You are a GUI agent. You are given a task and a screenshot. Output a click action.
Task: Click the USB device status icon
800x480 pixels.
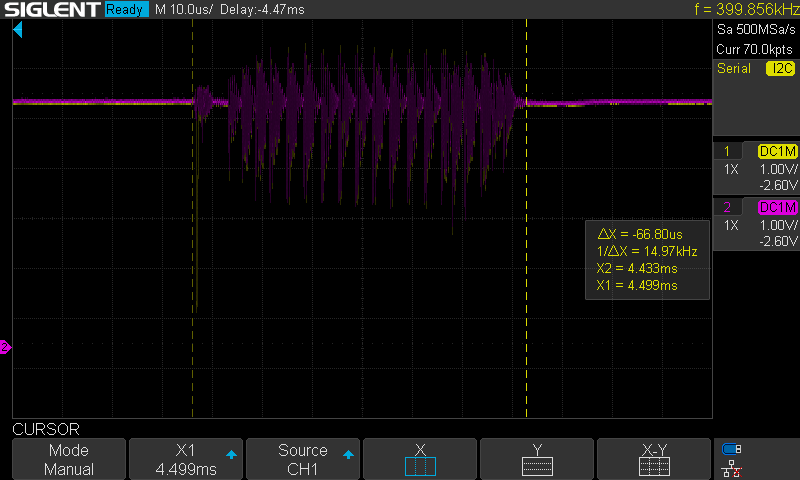[732, 449]
